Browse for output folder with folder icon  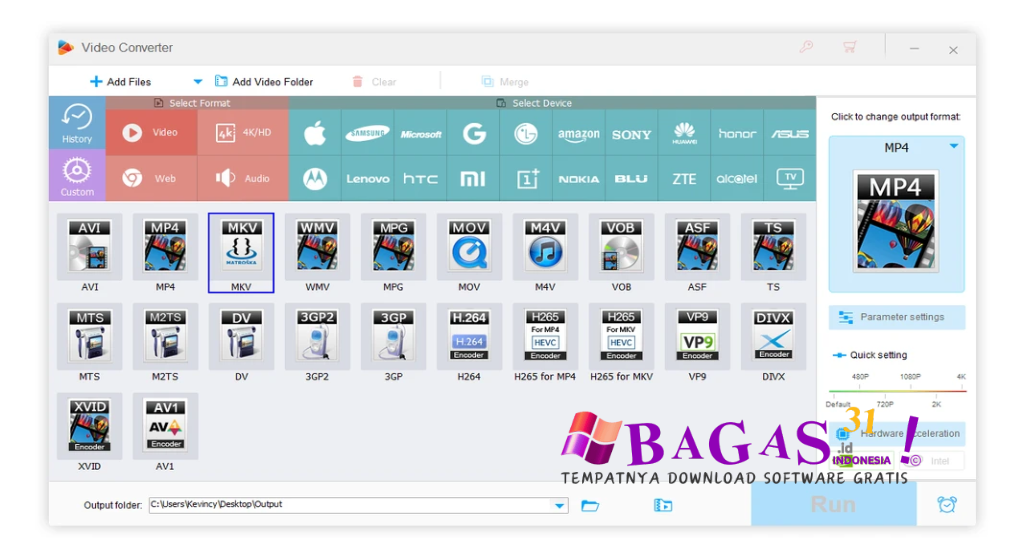click(x=590, y=505)
